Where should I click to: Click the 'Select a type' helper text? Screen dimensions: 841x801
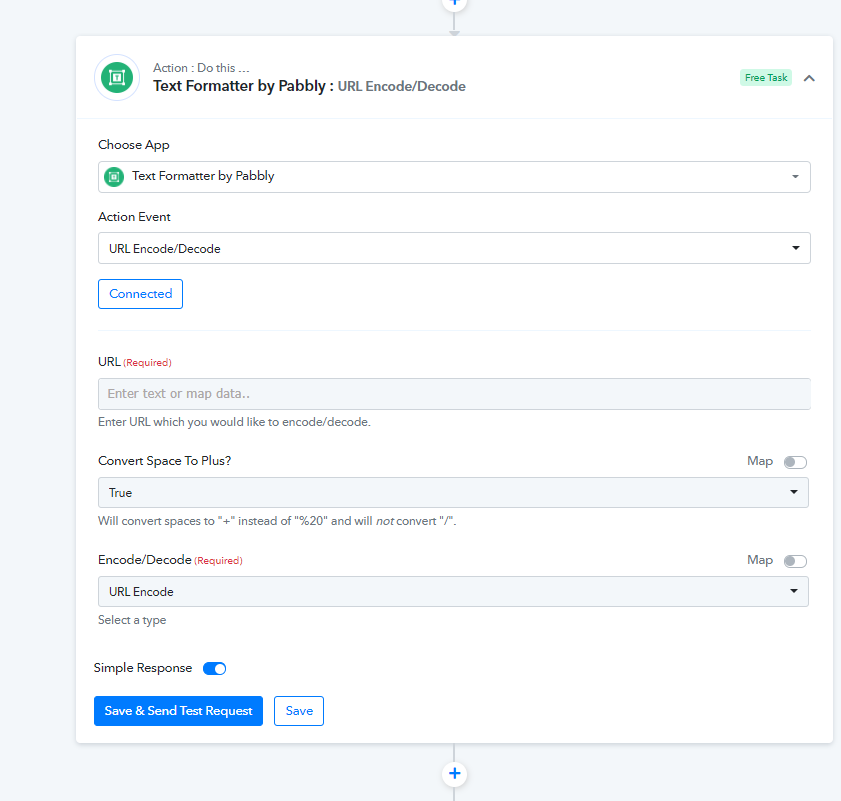132,620
